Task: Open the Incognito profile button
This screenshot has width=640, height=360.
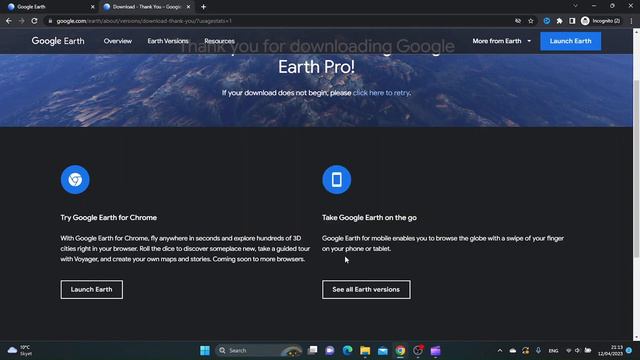Action: click(601, 21)
